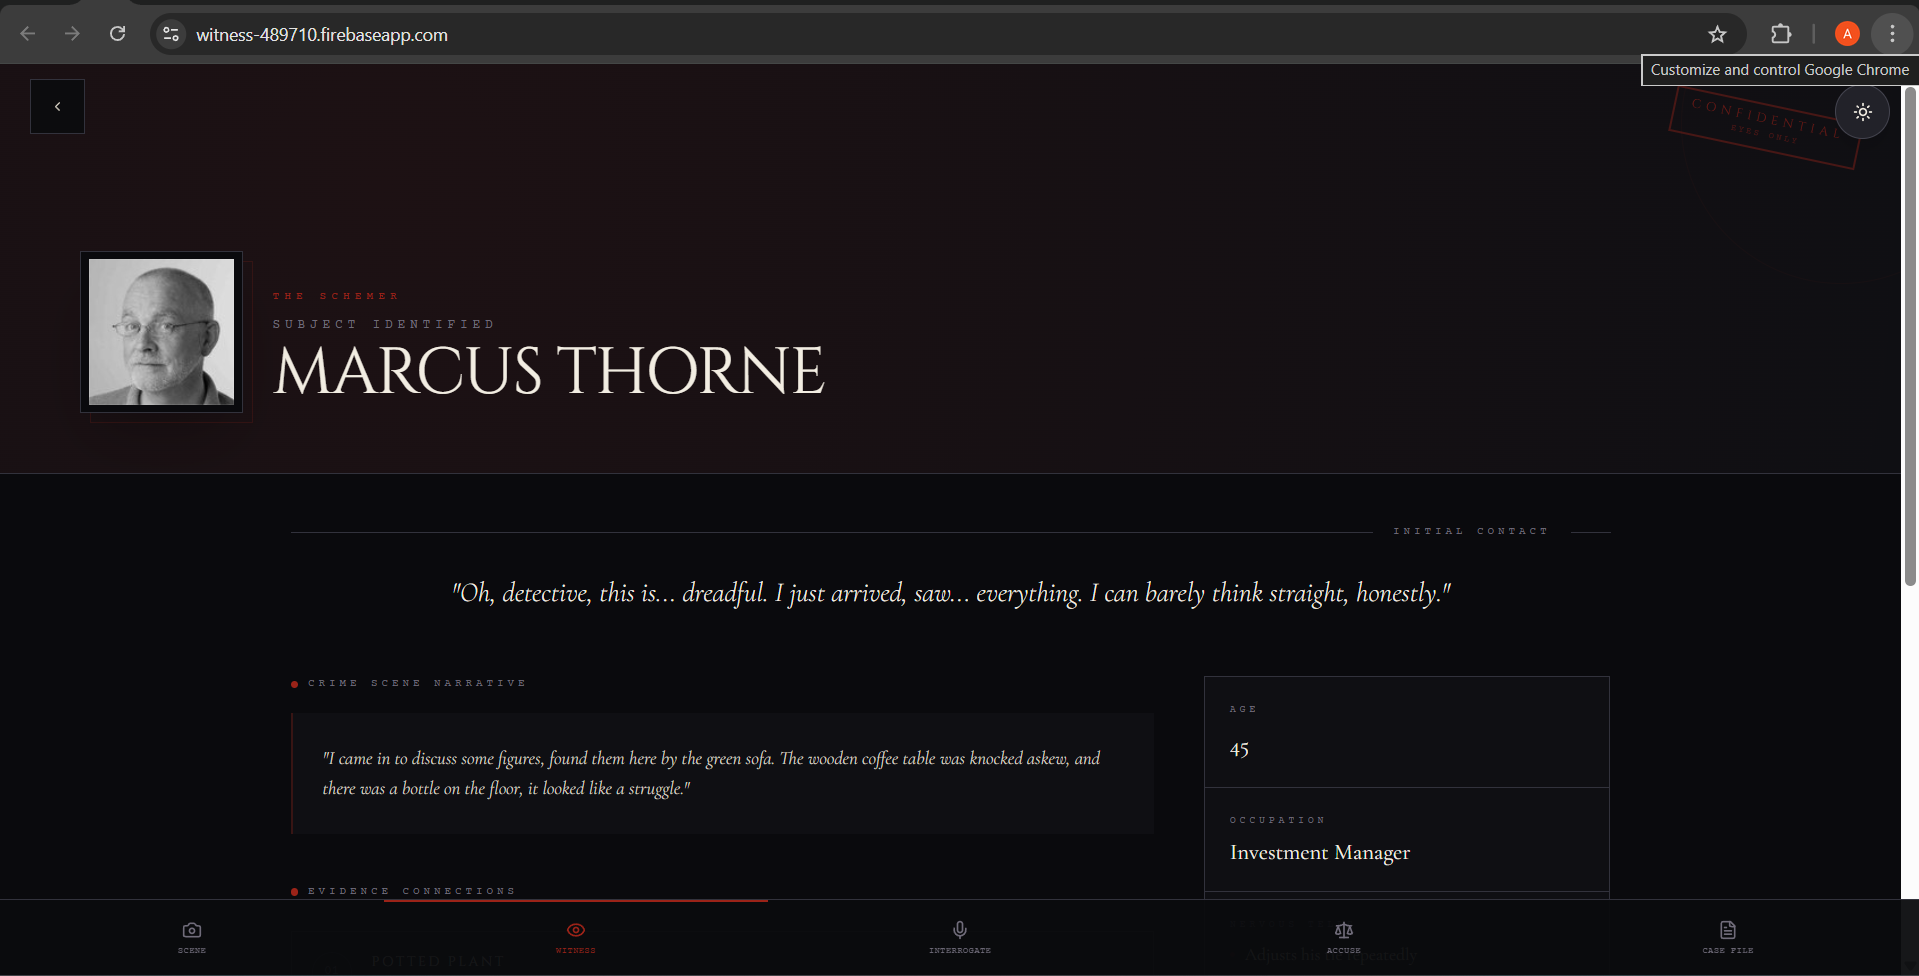
Task: Open the Accuse tab
Action: pyautogui.click(x=1344, y=938)
